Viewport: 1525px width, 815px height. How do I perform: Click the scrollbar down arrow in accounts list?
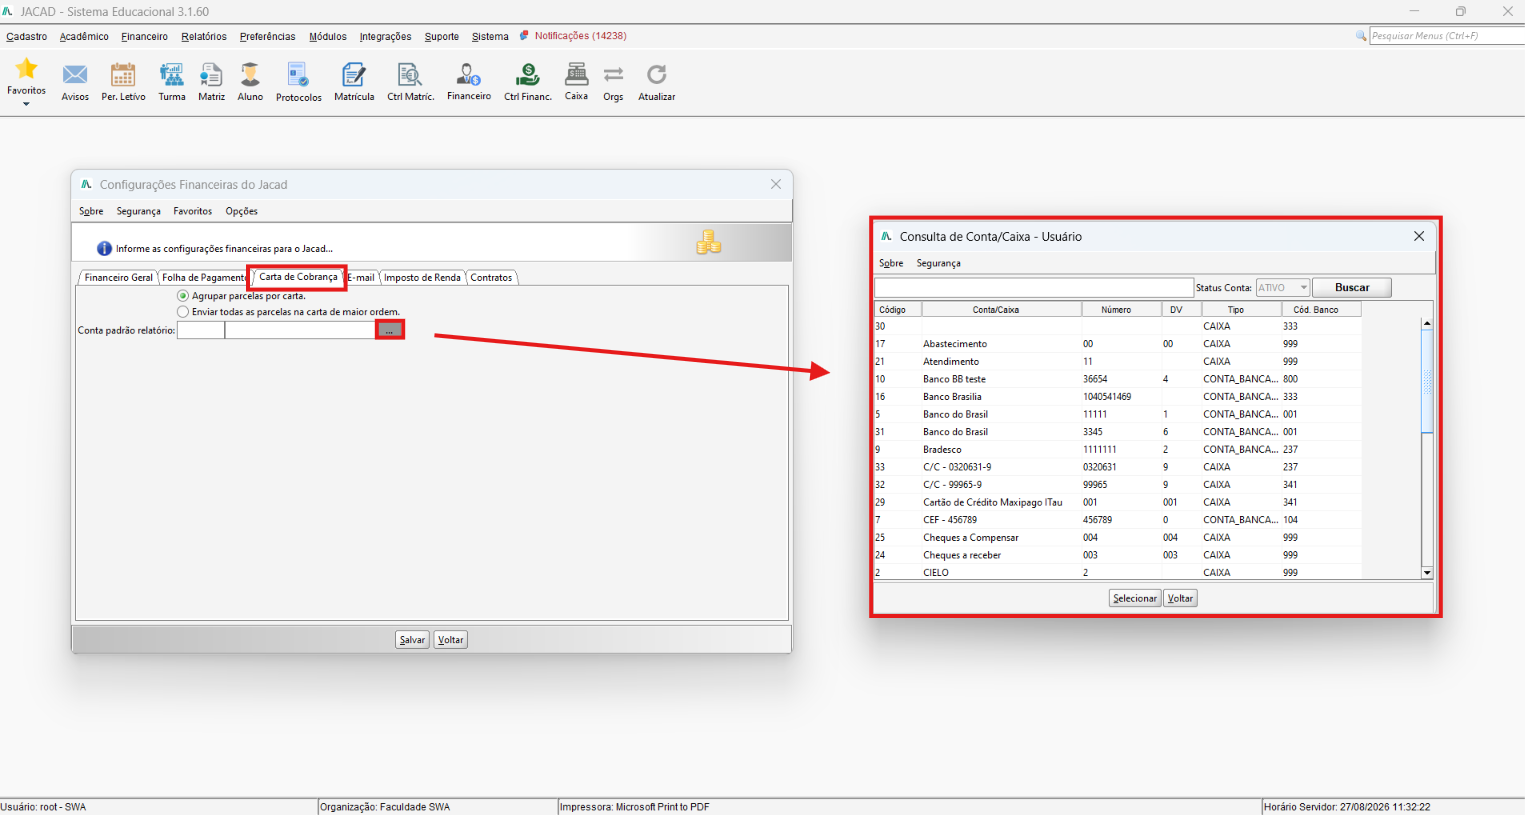1427,573
